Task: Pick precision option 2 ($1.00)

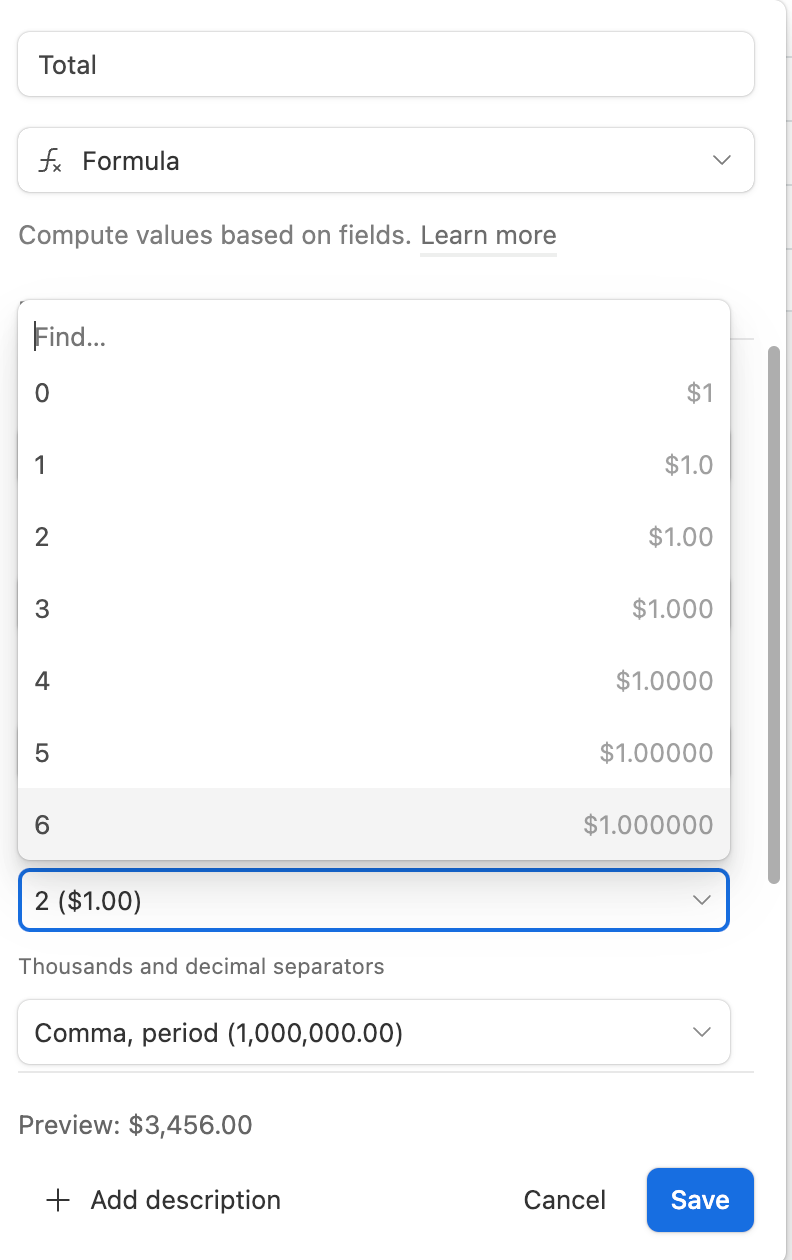Action: click(x=374, y=537)
